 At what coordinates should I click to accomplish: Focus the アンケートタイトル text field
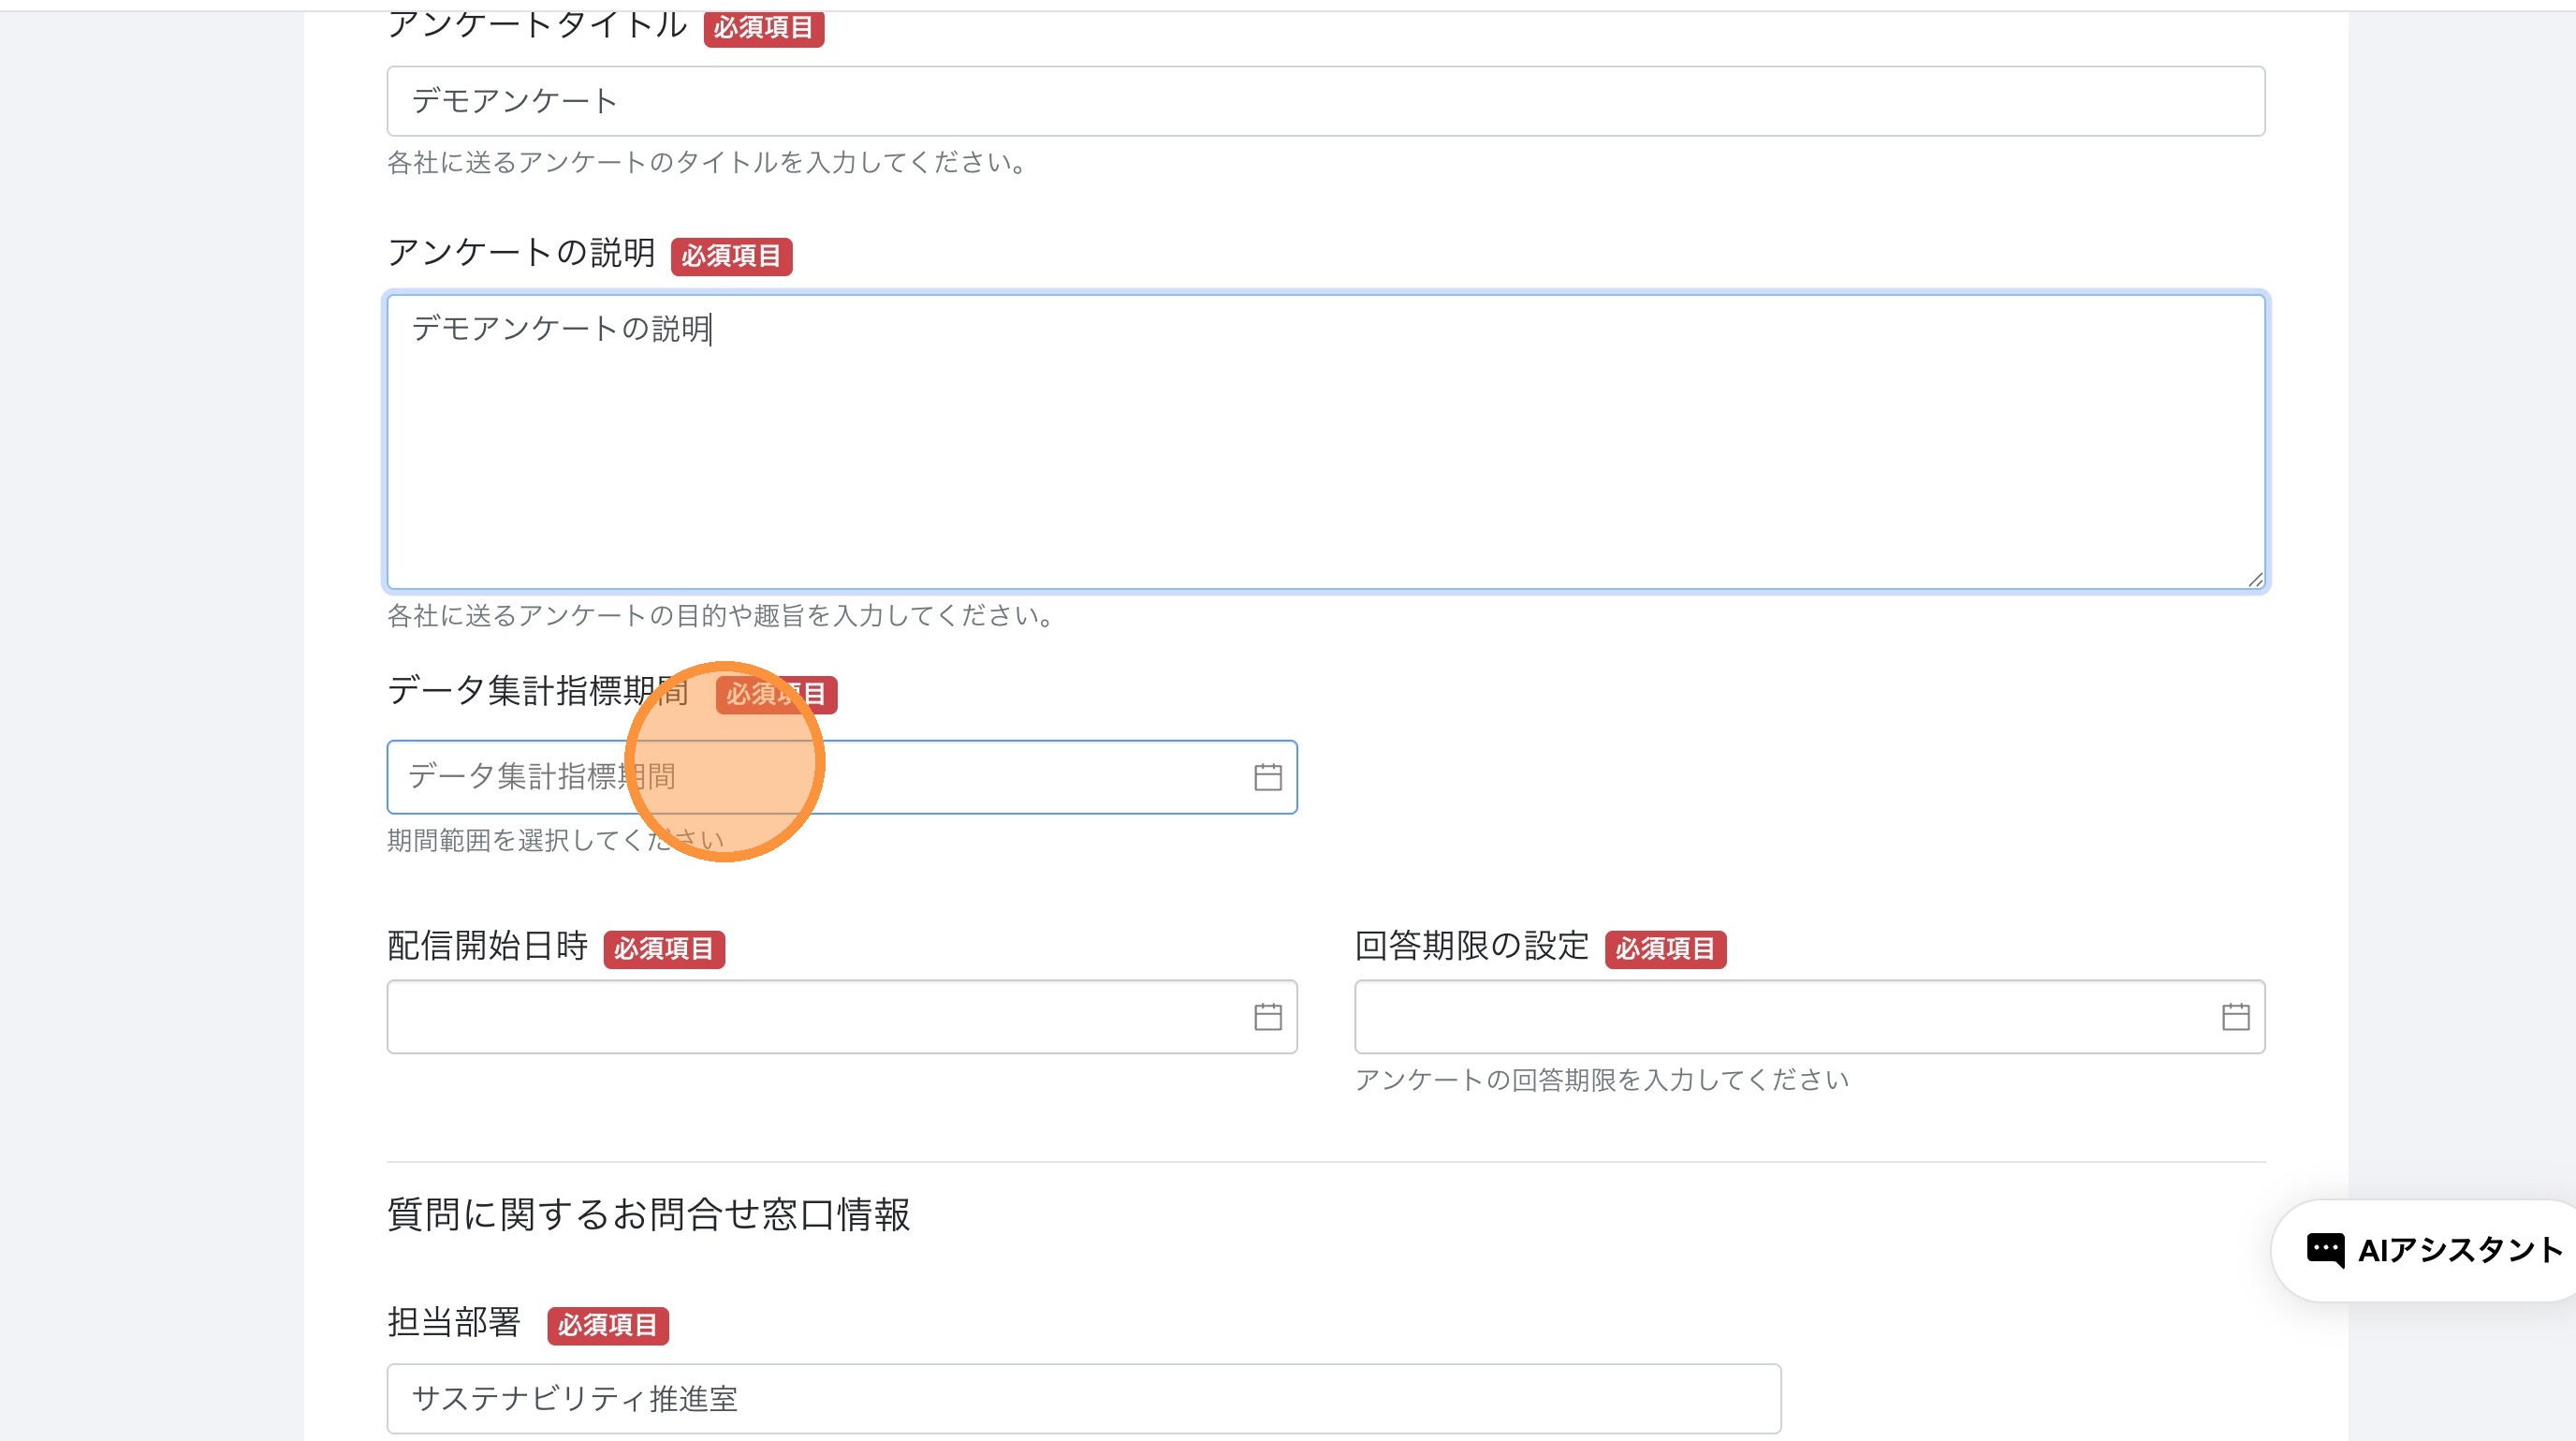click(1325, 101)
